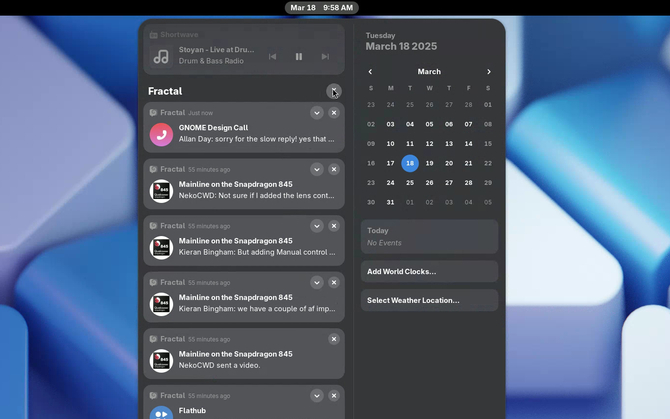Click the Shortwave app icon in media card

(x=153, y=35)
